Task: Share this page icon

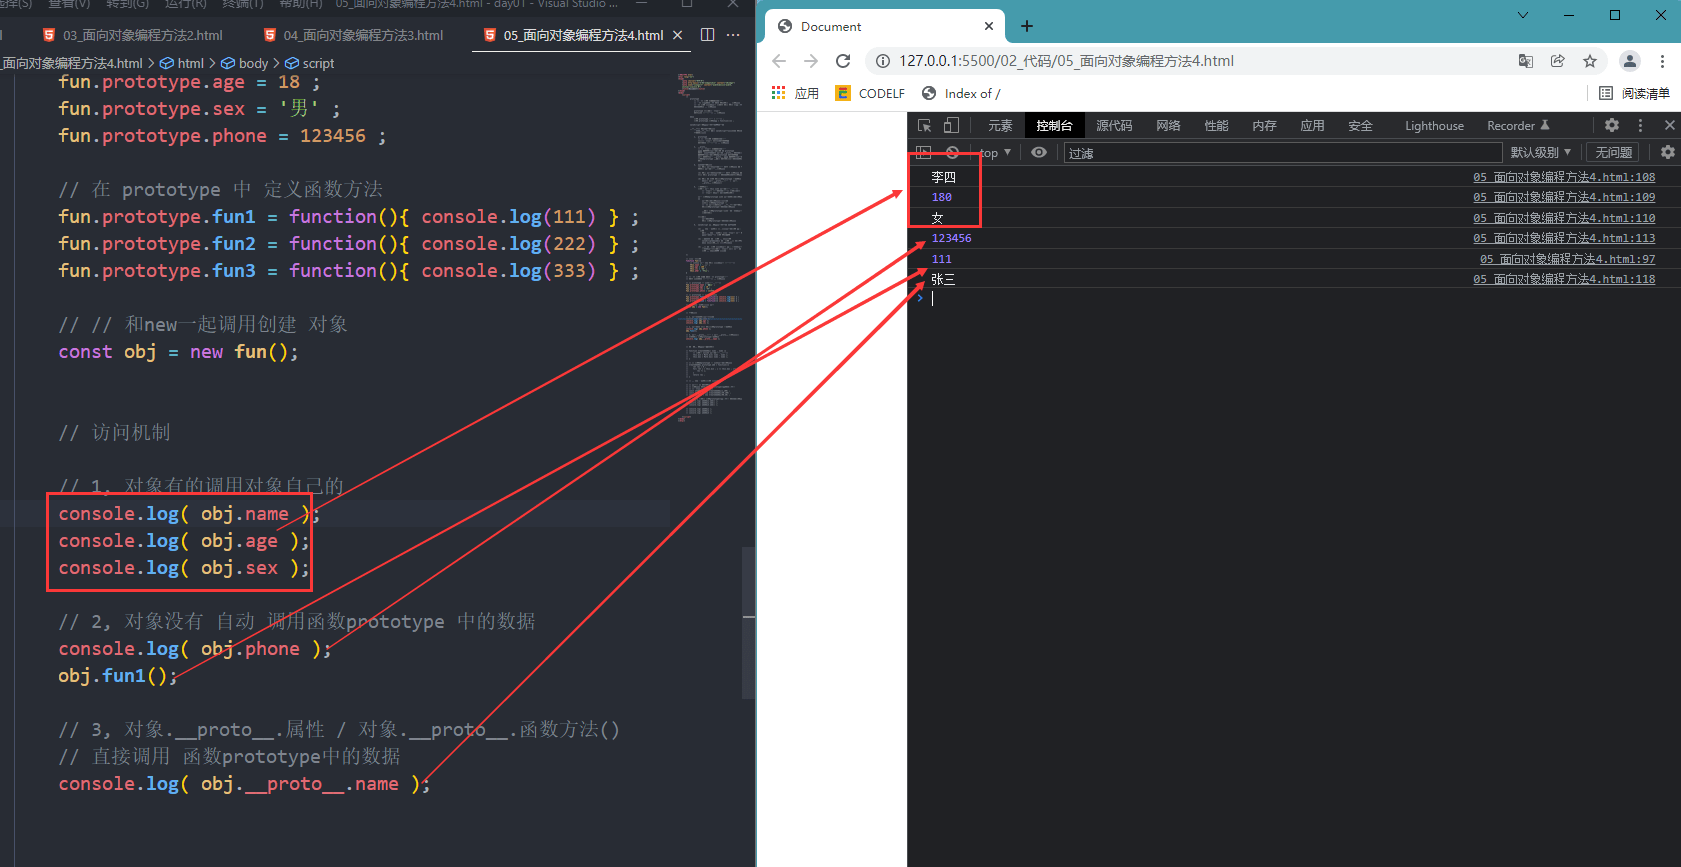Action: 1558,61
